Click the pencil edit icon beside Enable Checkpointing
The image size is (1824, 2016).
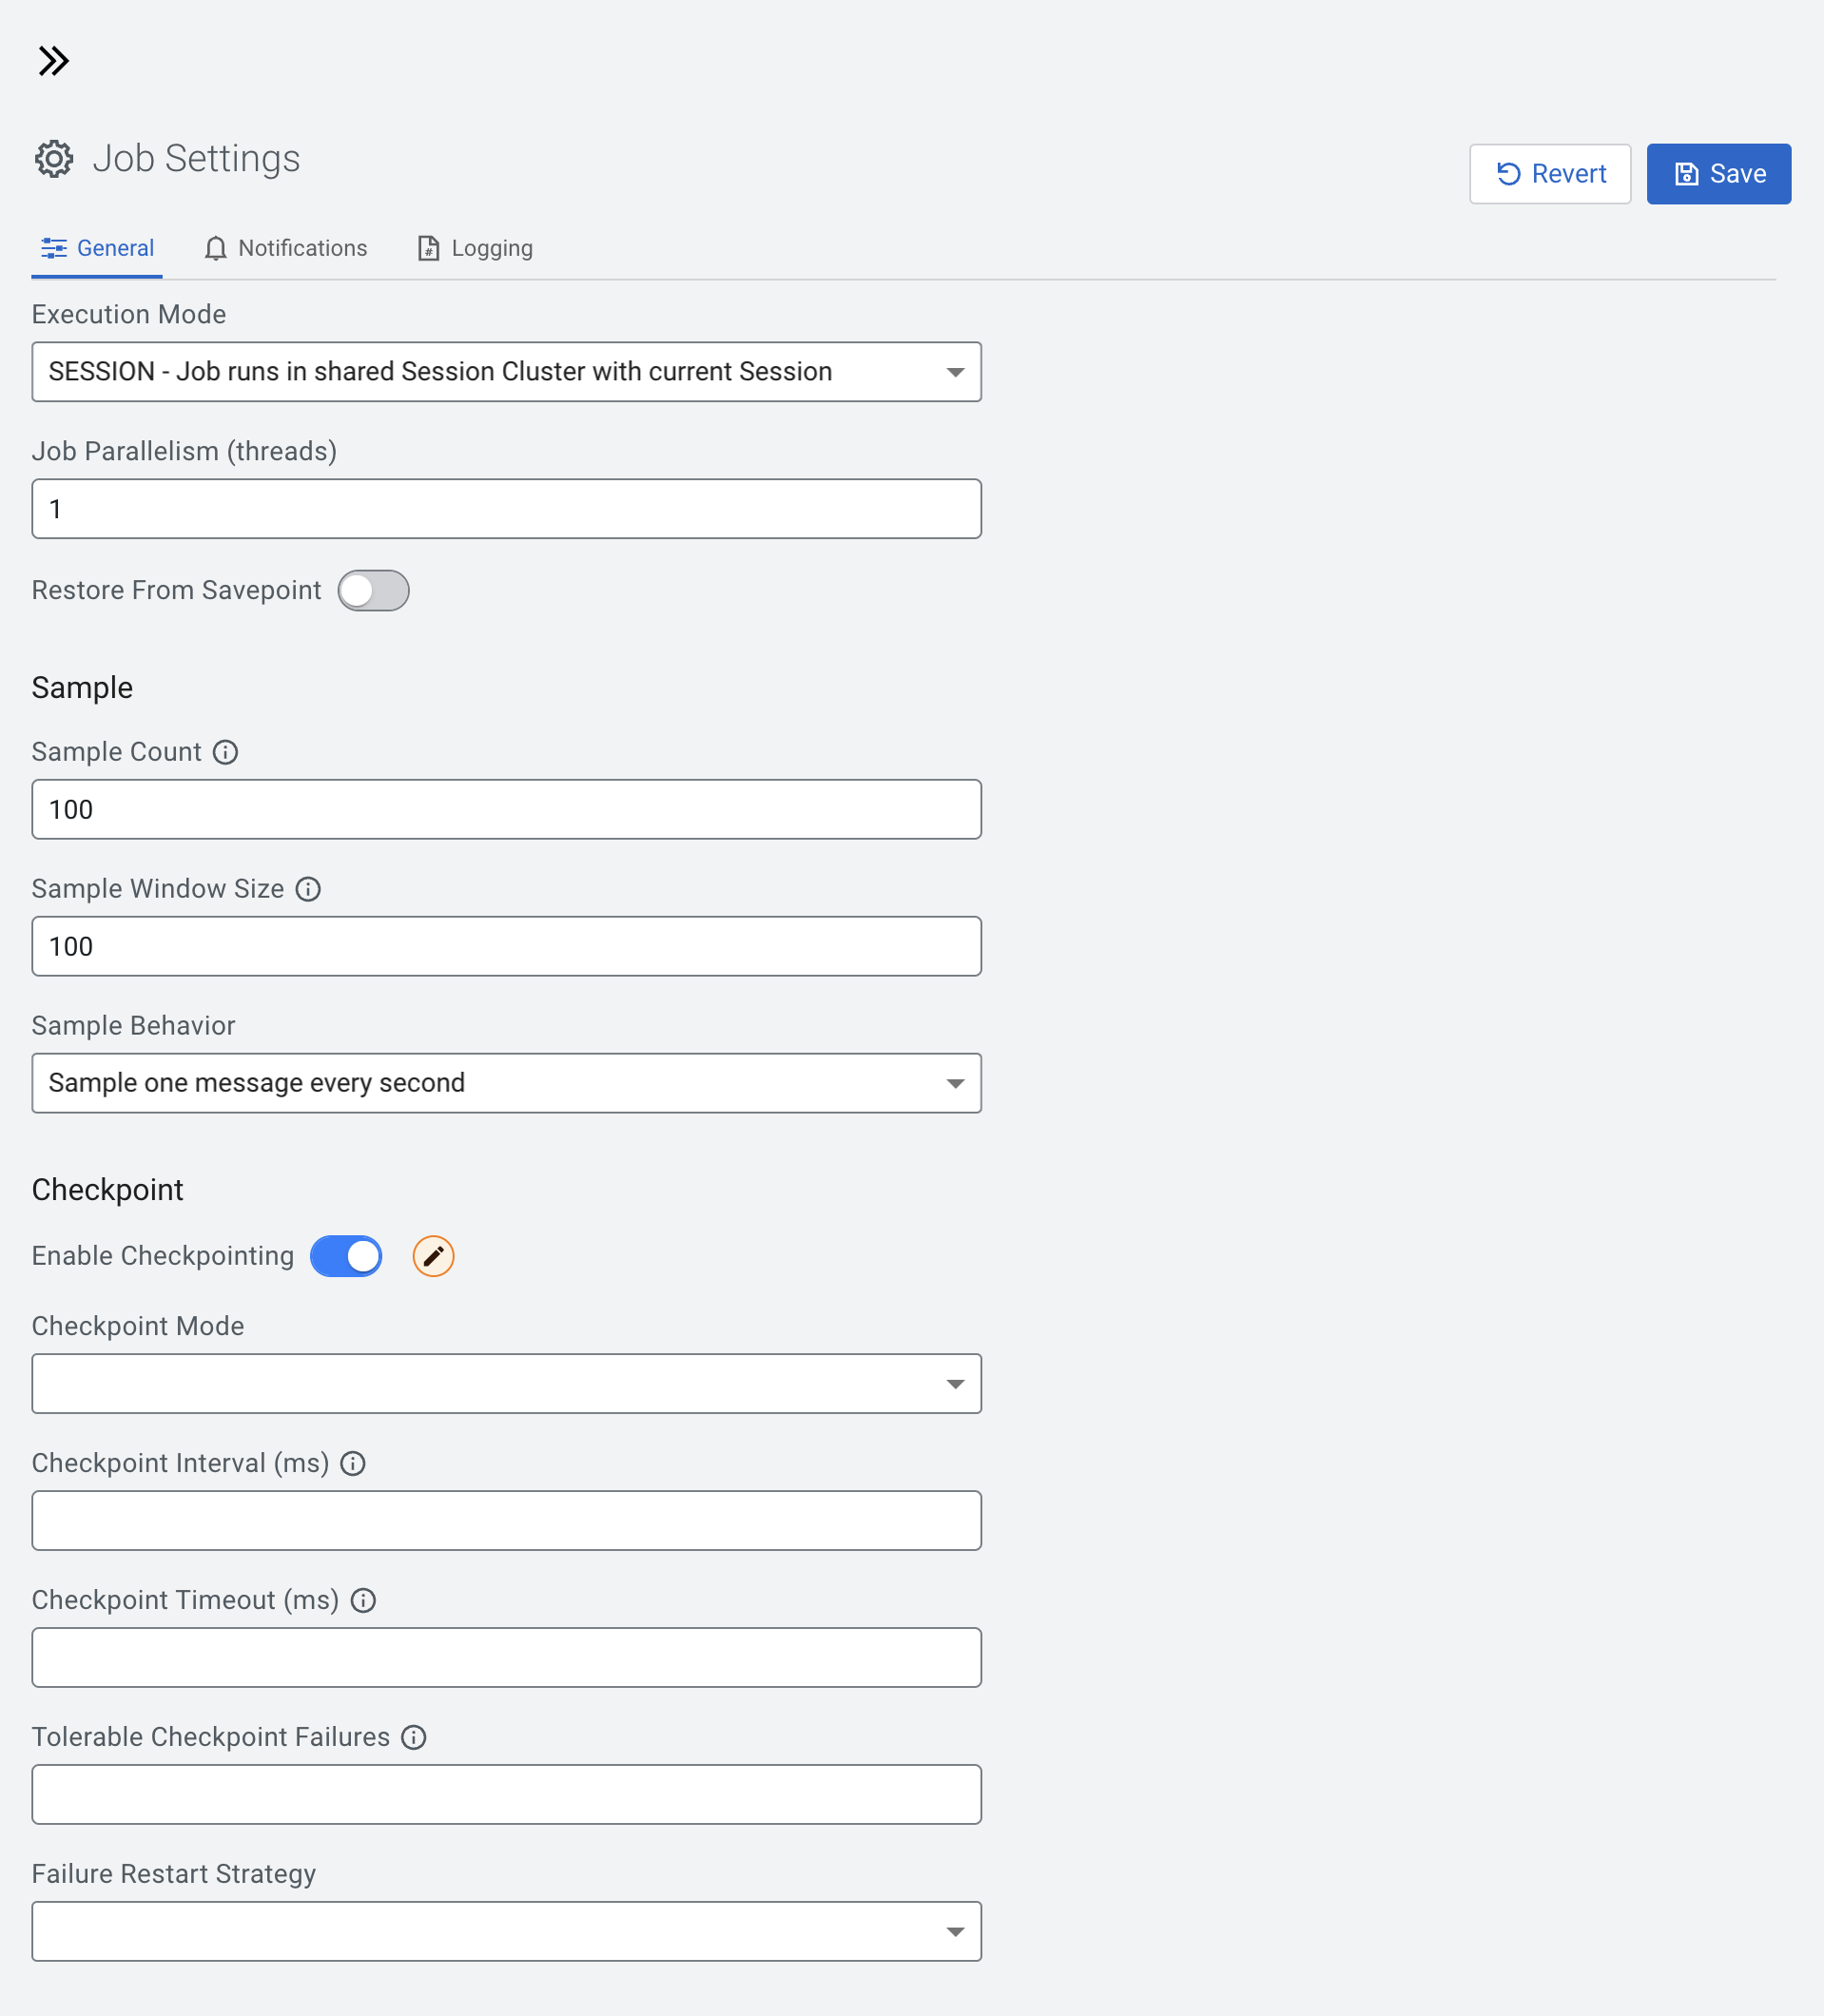coord(433,1256)
